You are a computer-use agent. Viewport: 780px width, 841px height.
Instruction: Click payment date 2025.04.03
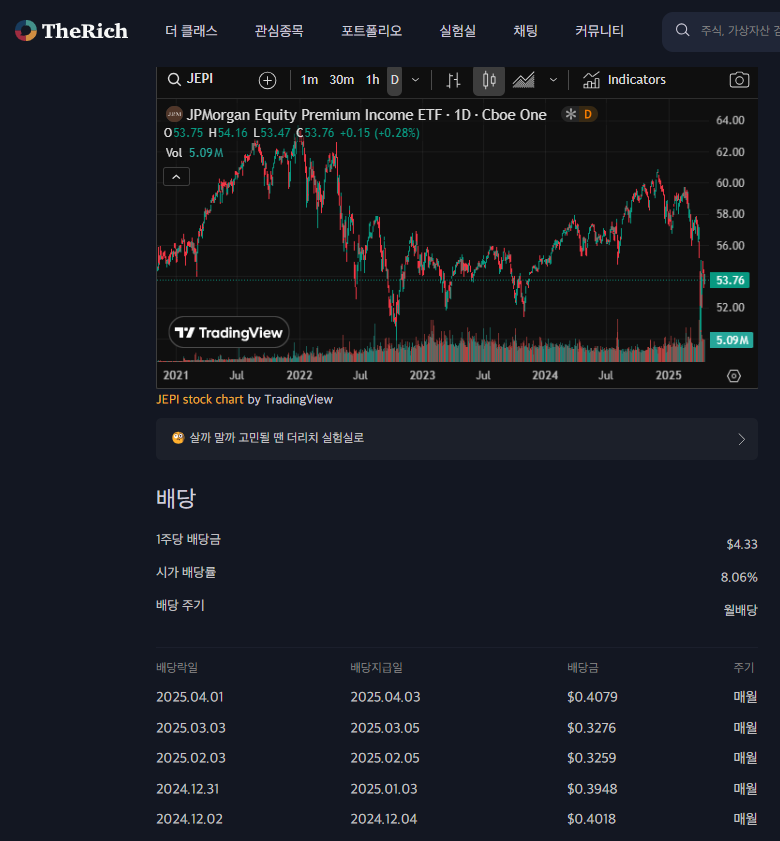click(385, 697)
